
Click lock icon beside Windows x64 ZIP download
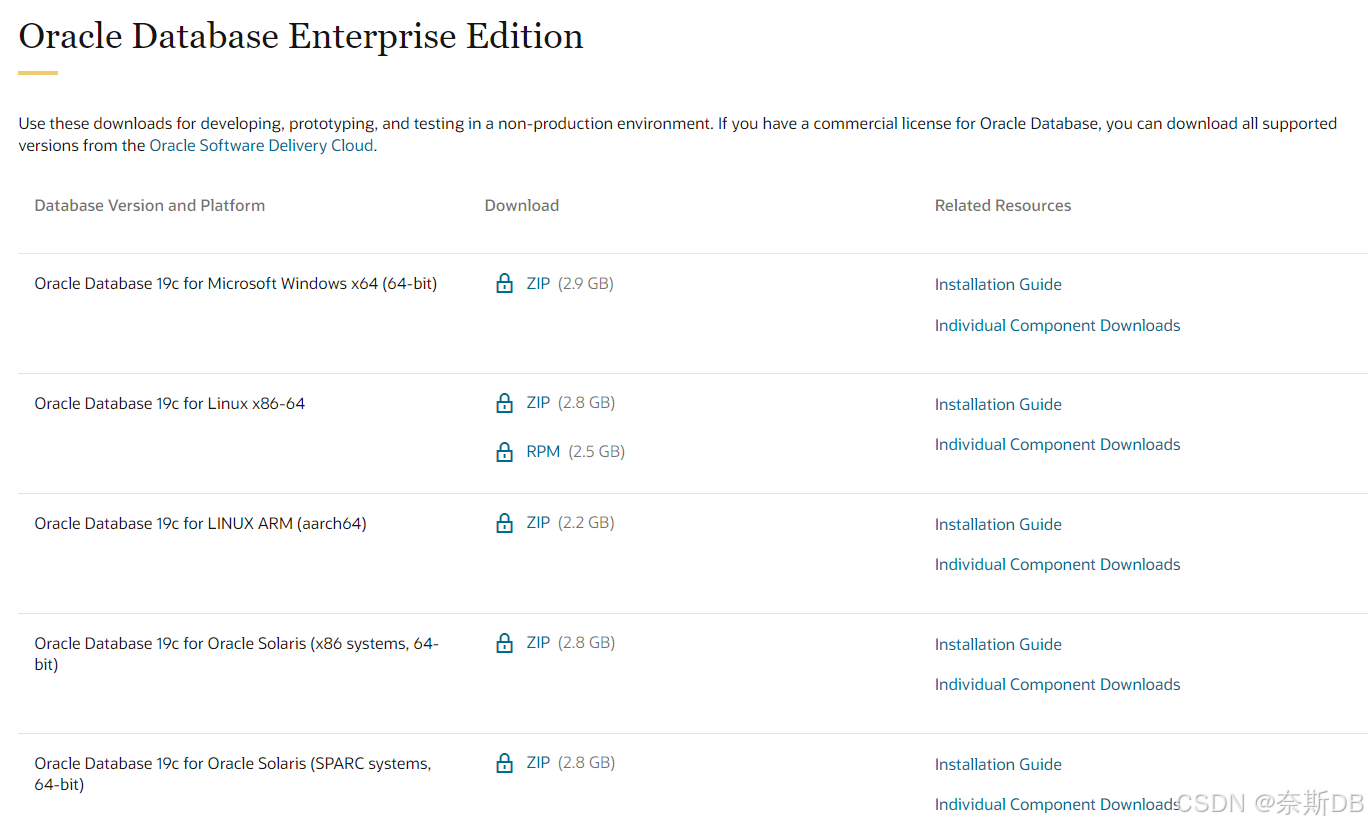505,283
